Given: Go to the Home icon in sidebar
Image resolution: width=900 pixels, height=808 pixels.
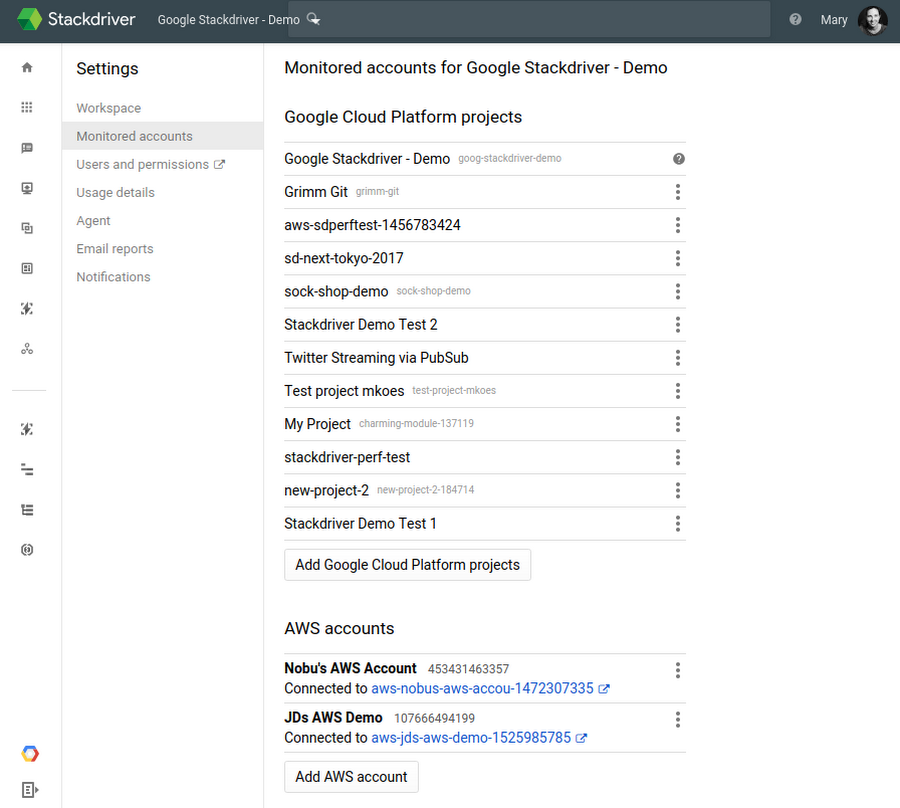Looking at the screenshot, I should coord(27,68).
